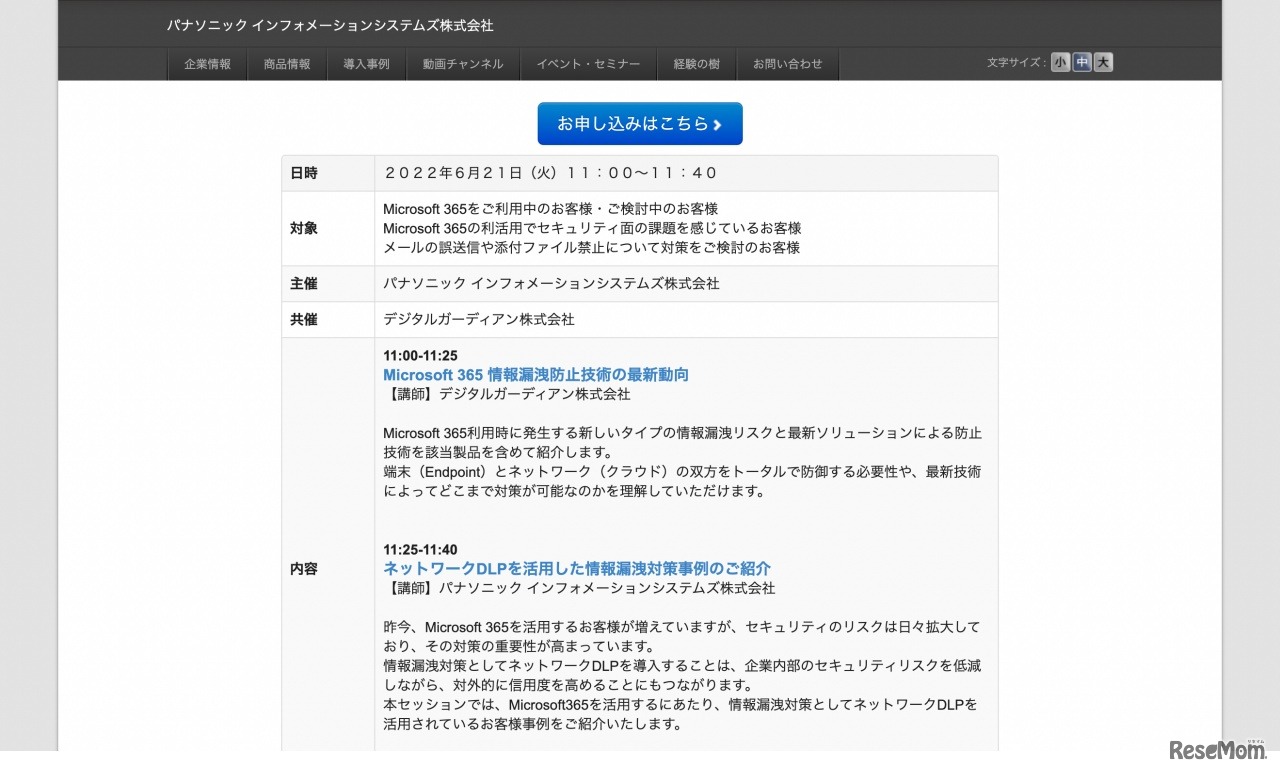Go to 導入事例 in navigation
The height and width of the screenshot is (773, 1280).
[366, 64]
